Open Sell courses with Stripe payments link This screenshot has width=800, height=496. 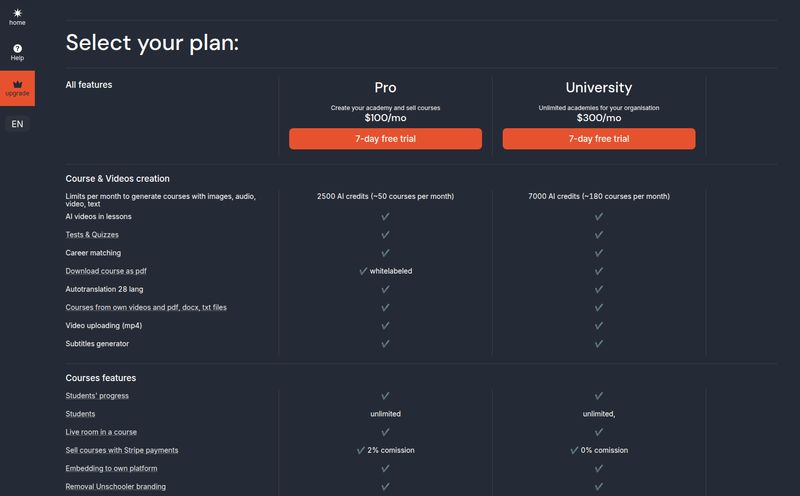click(122, 450)
